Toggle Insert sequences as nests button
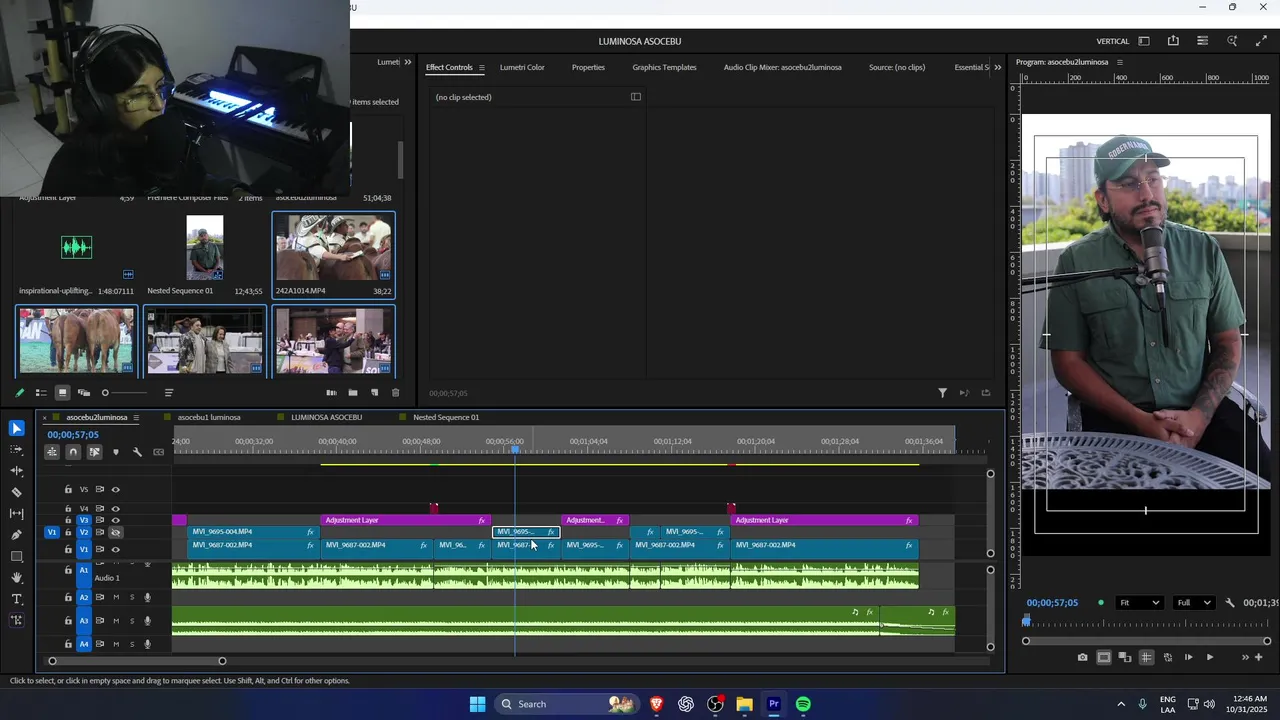Viewport: 1280px width, 720px height. 52,452
